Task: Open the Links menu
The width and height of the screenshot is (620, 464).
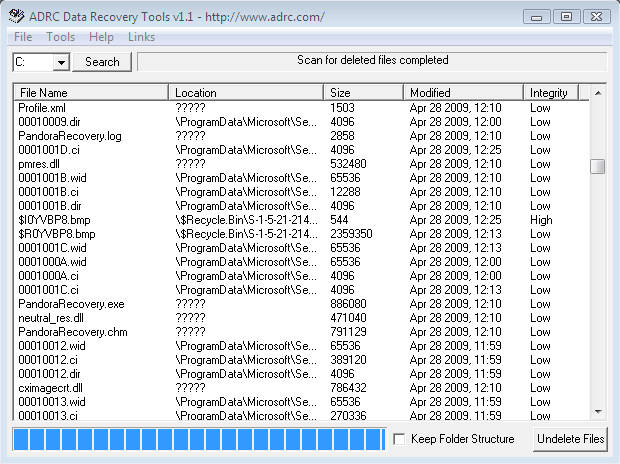Action: [x=142, y=37]
